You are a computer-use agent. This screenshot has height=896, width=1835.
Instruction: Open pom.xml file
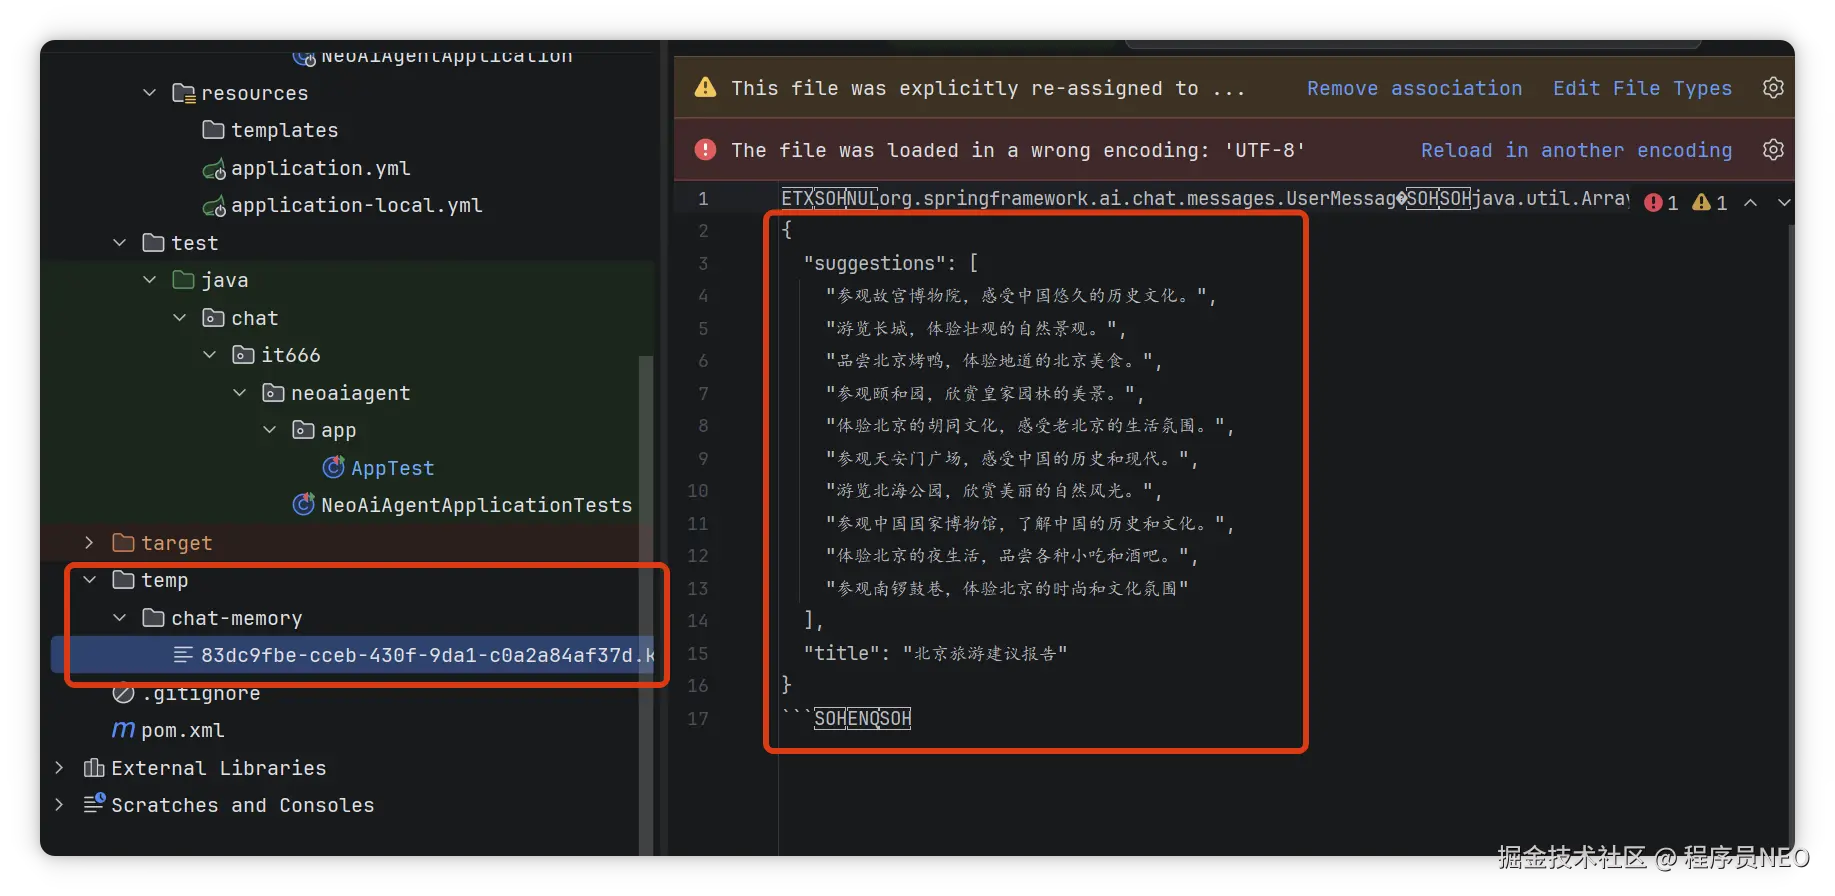(183, 730)
